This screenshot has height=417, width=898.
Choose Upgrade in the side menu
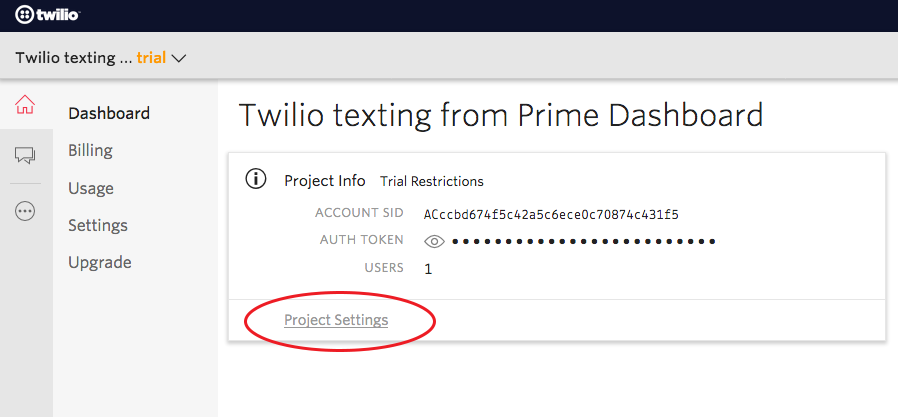coord(100,262)
